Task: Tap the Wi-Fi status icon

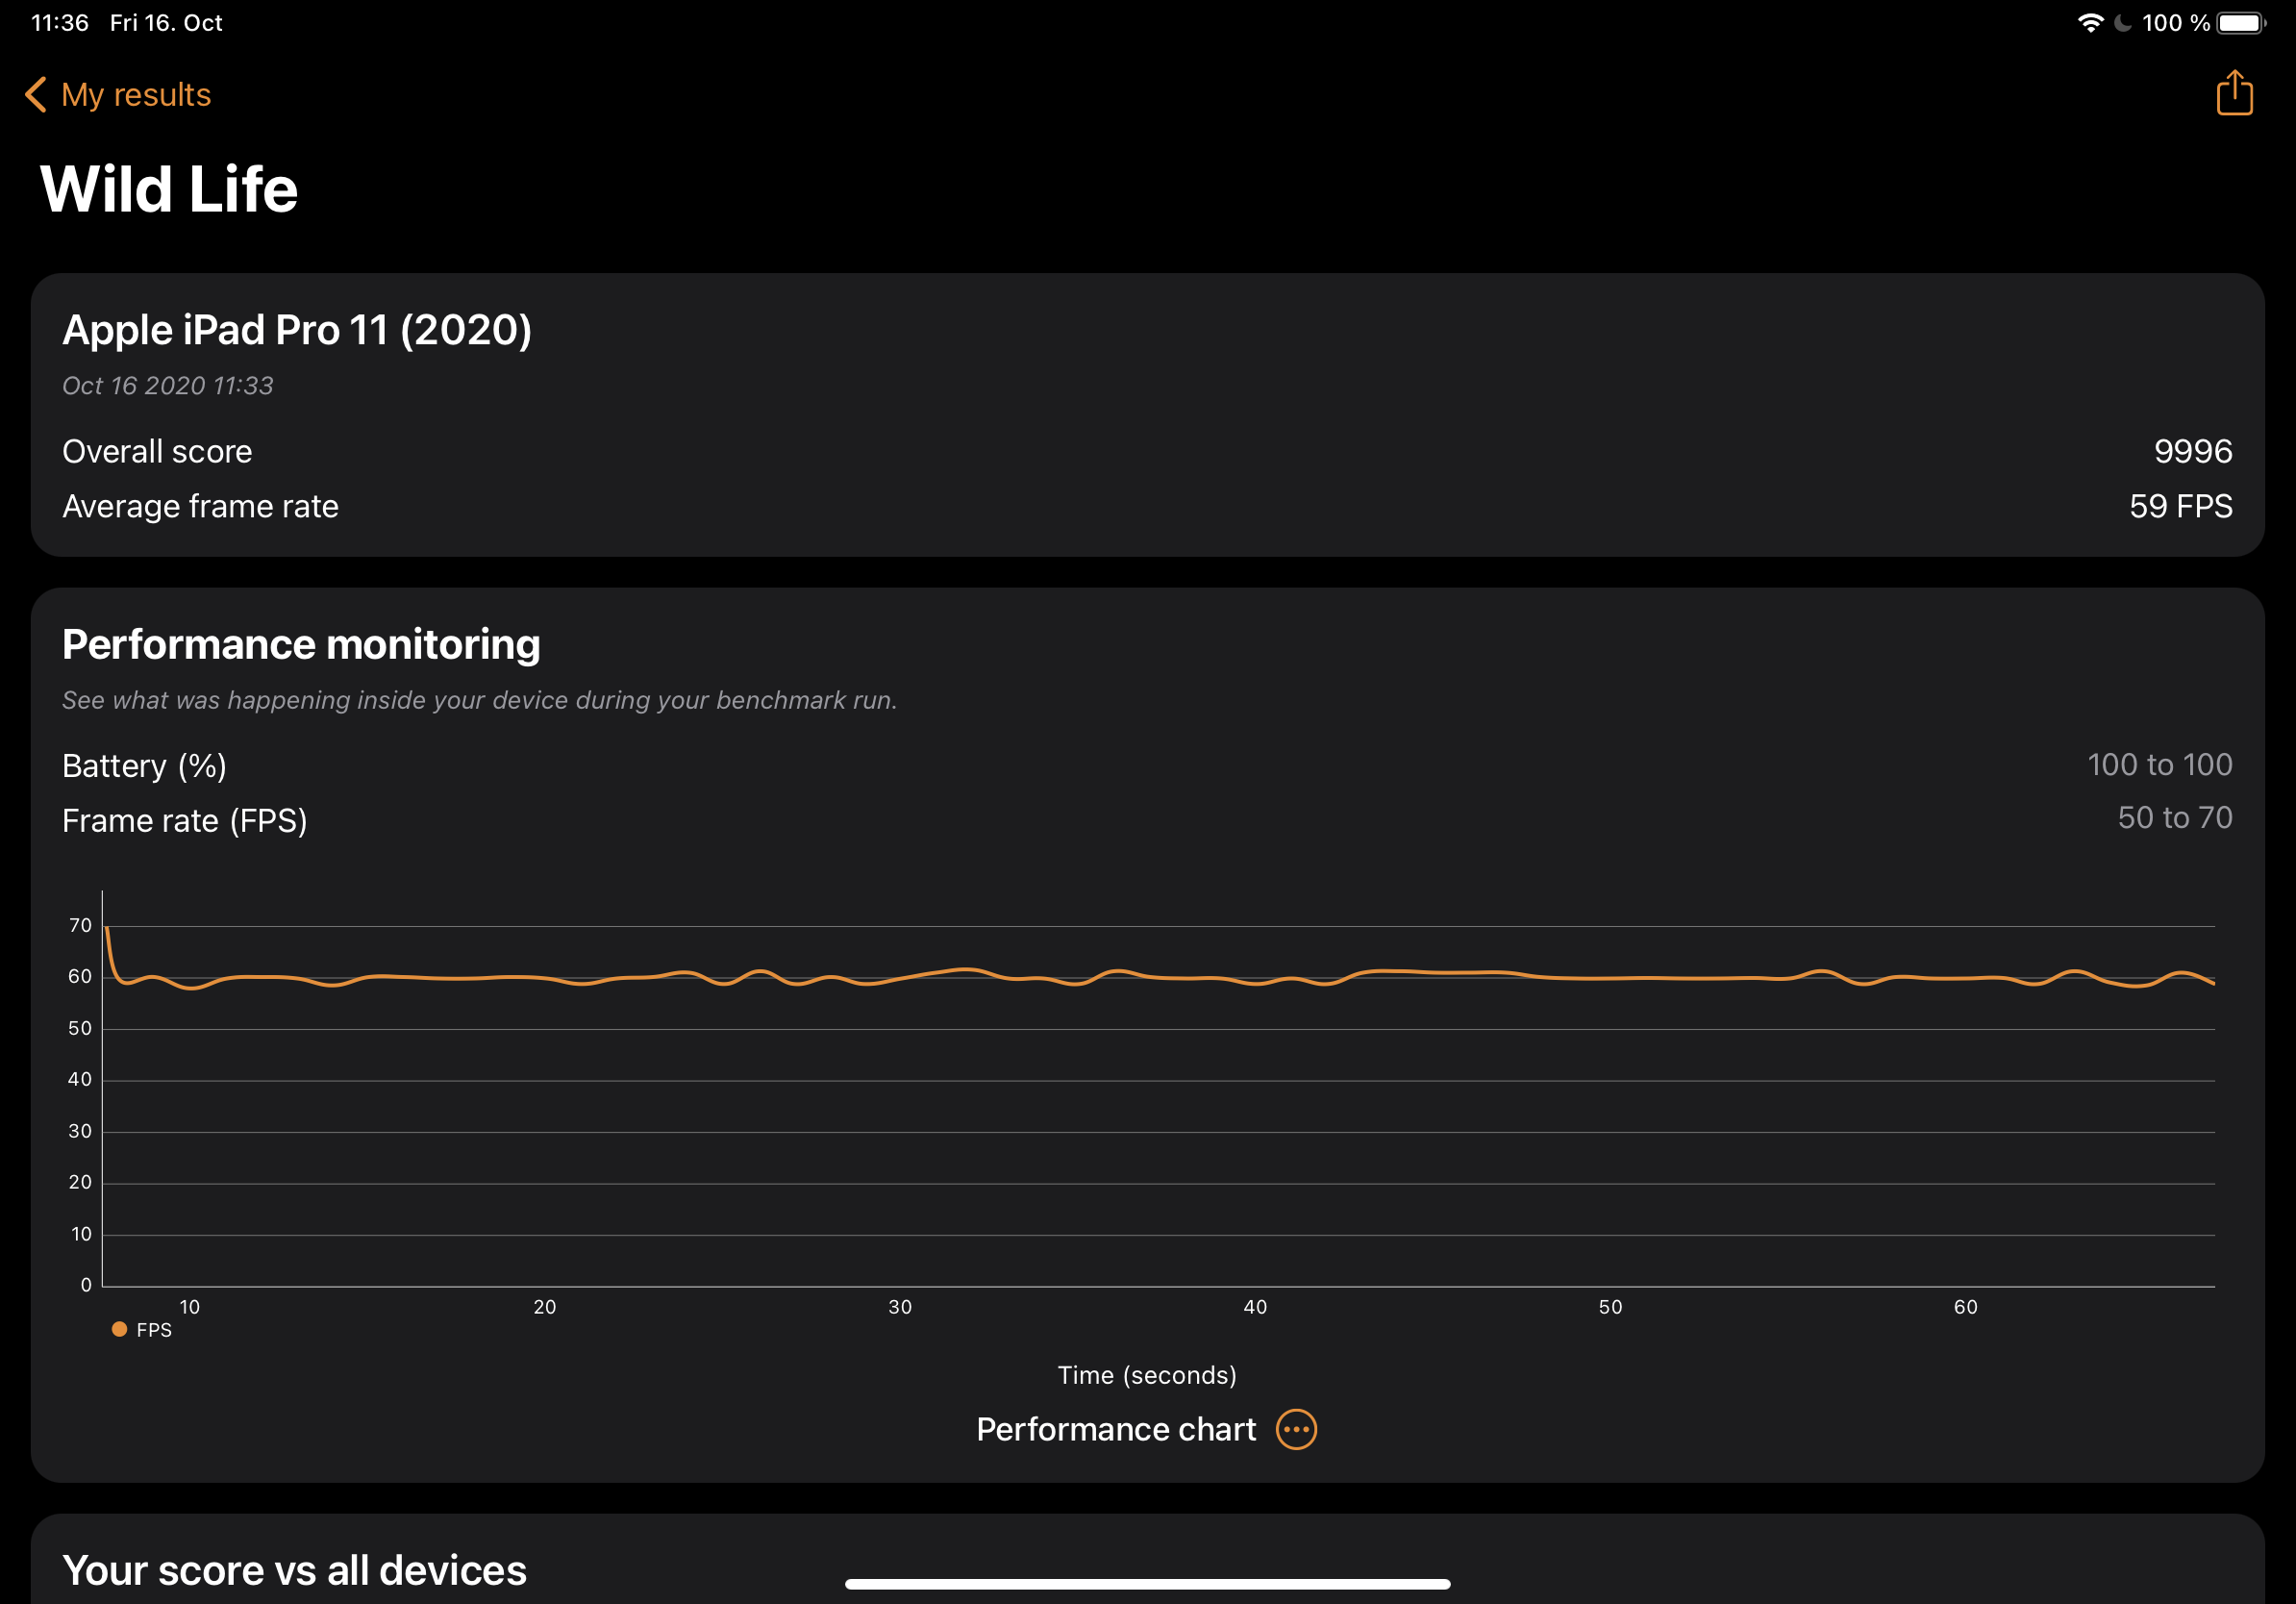Action: click(x=2089, y=22)
